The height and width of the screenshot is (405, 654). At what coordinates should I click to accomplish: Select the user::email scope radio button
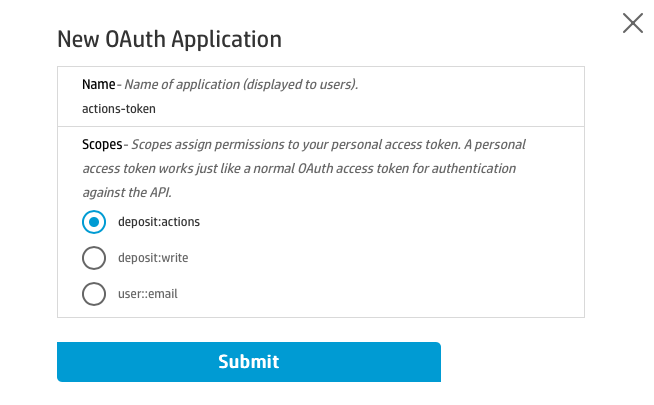[94, 294]
